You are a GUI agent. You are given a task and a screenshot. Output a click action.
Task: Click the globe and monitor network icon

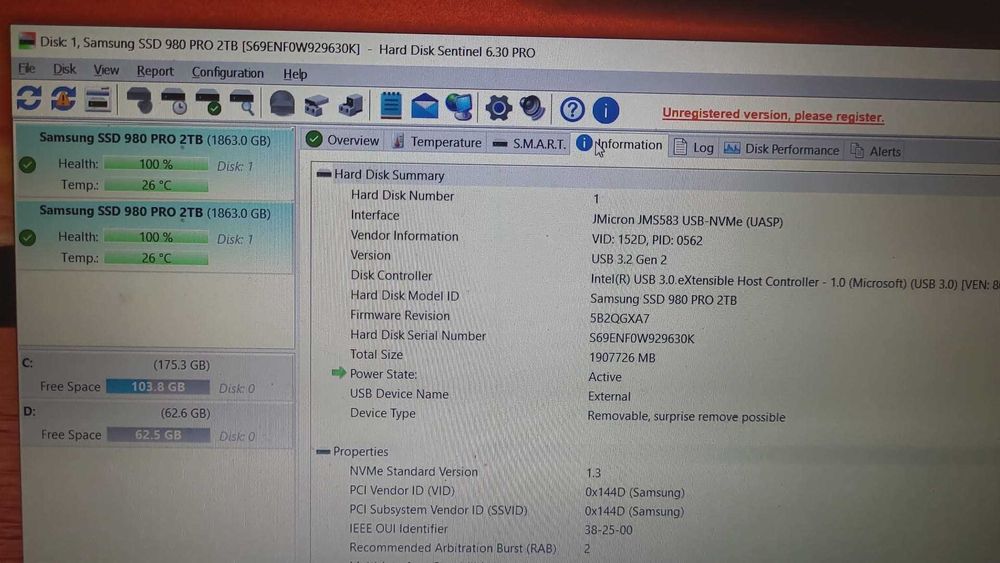coord(459,106)
